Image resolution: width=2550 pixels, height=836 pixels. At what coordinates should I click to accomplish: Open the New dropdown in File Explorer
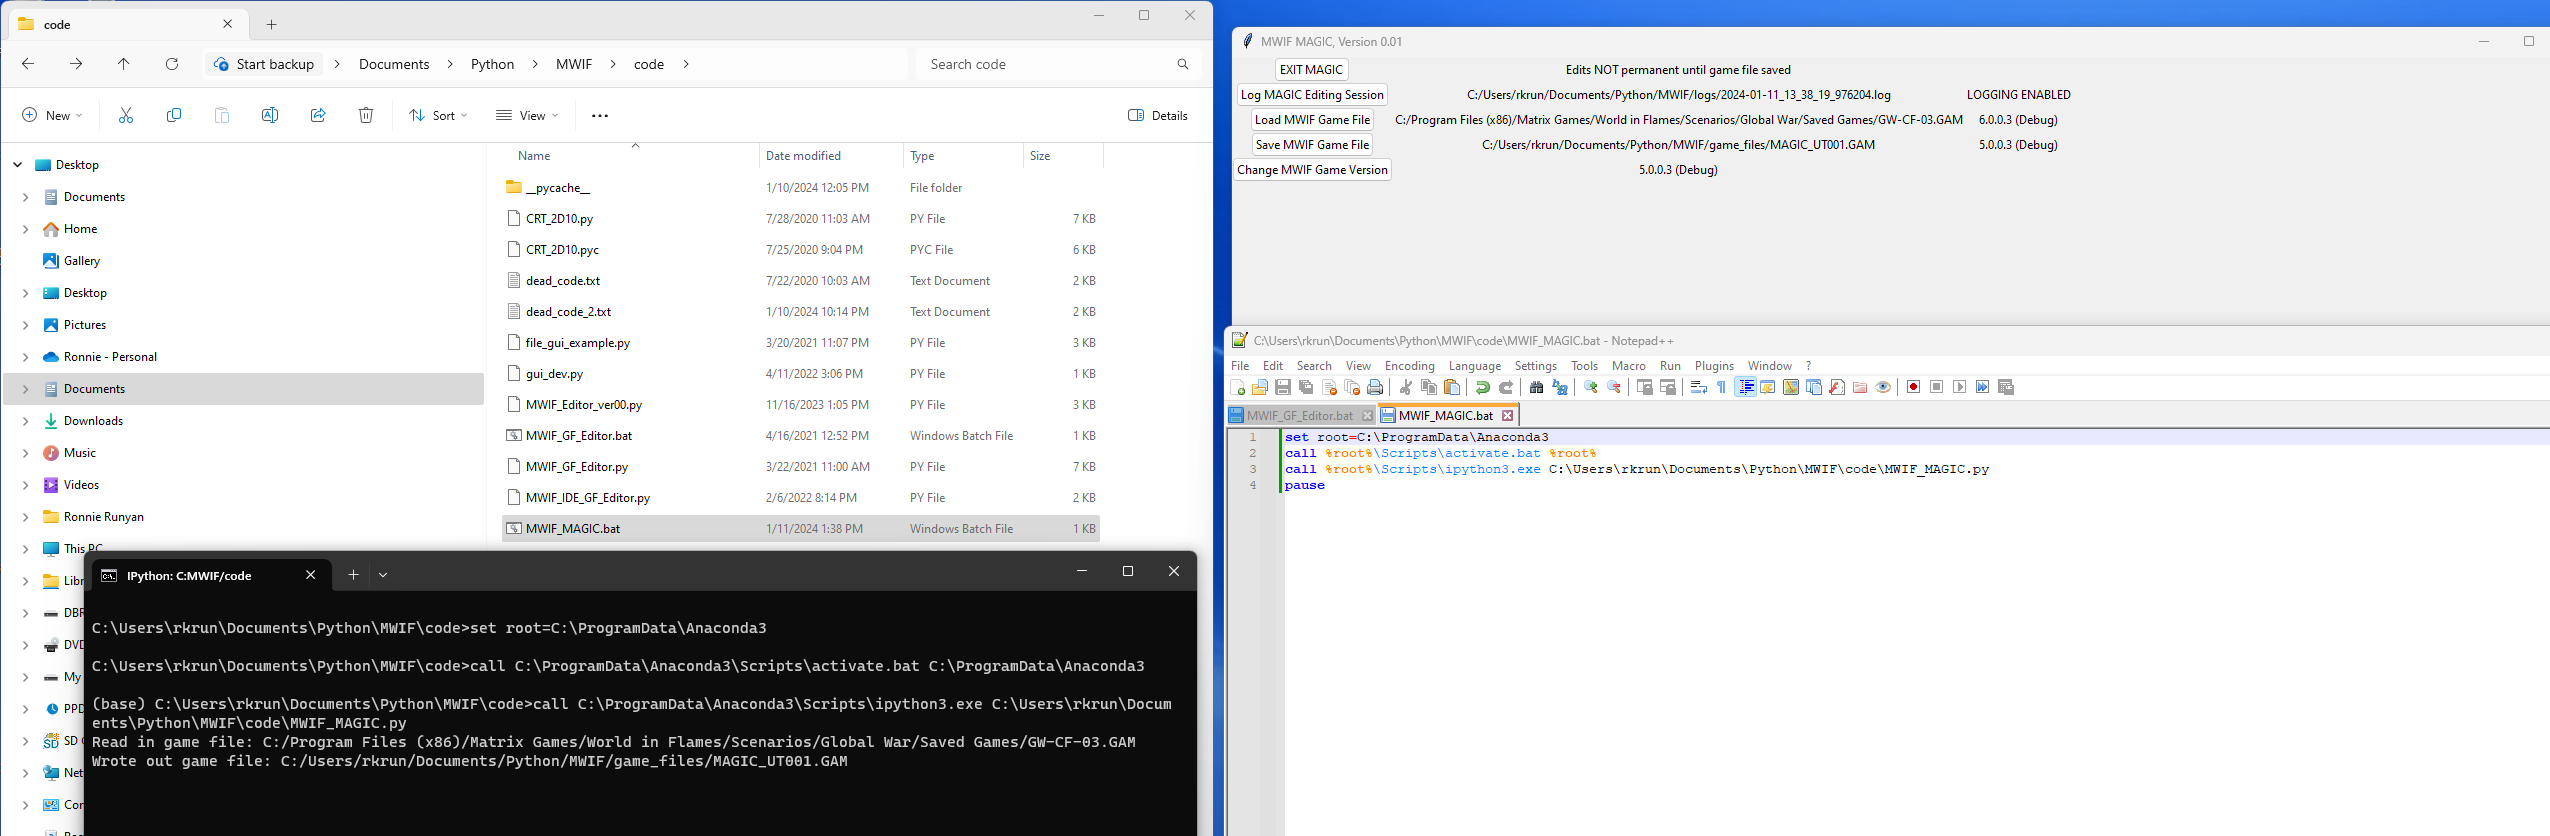click(x=52, y=115)
